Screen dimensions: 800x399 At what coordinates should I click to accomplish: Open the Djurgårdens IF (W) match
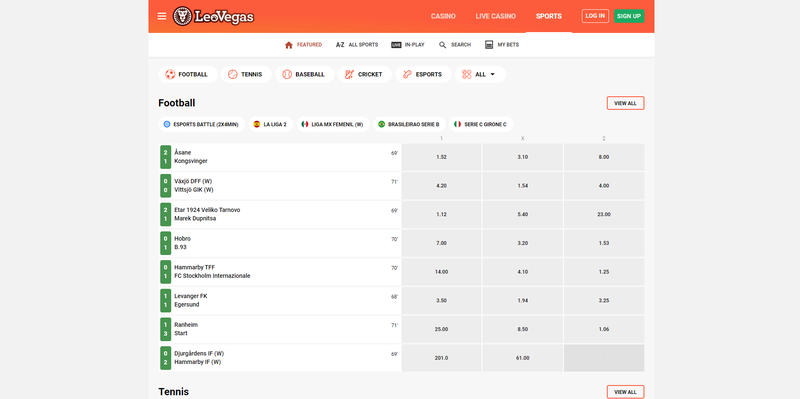click(x=280, y=358)
